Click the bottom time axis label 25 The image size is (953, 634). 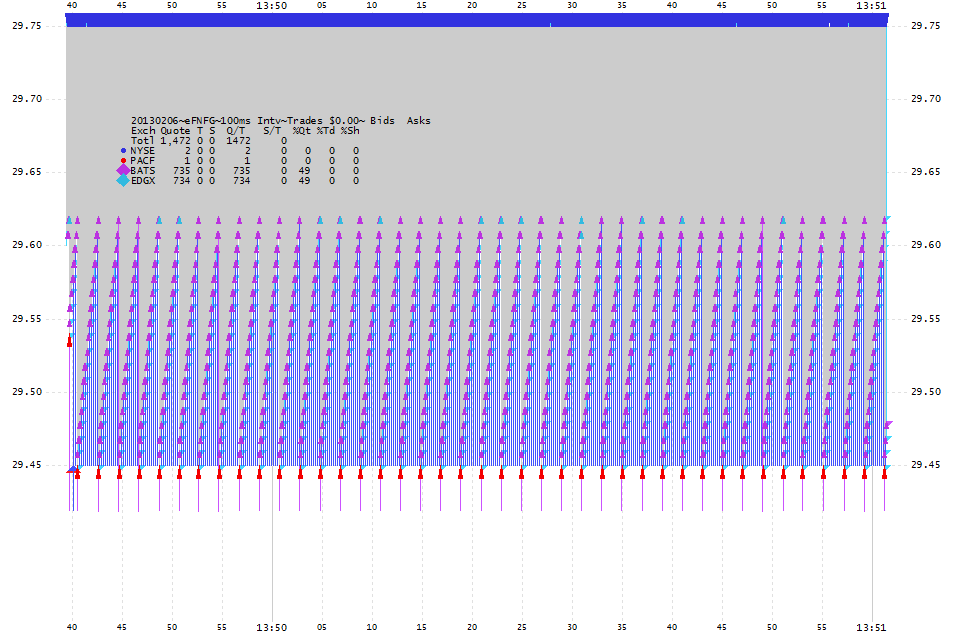(521, 627)
